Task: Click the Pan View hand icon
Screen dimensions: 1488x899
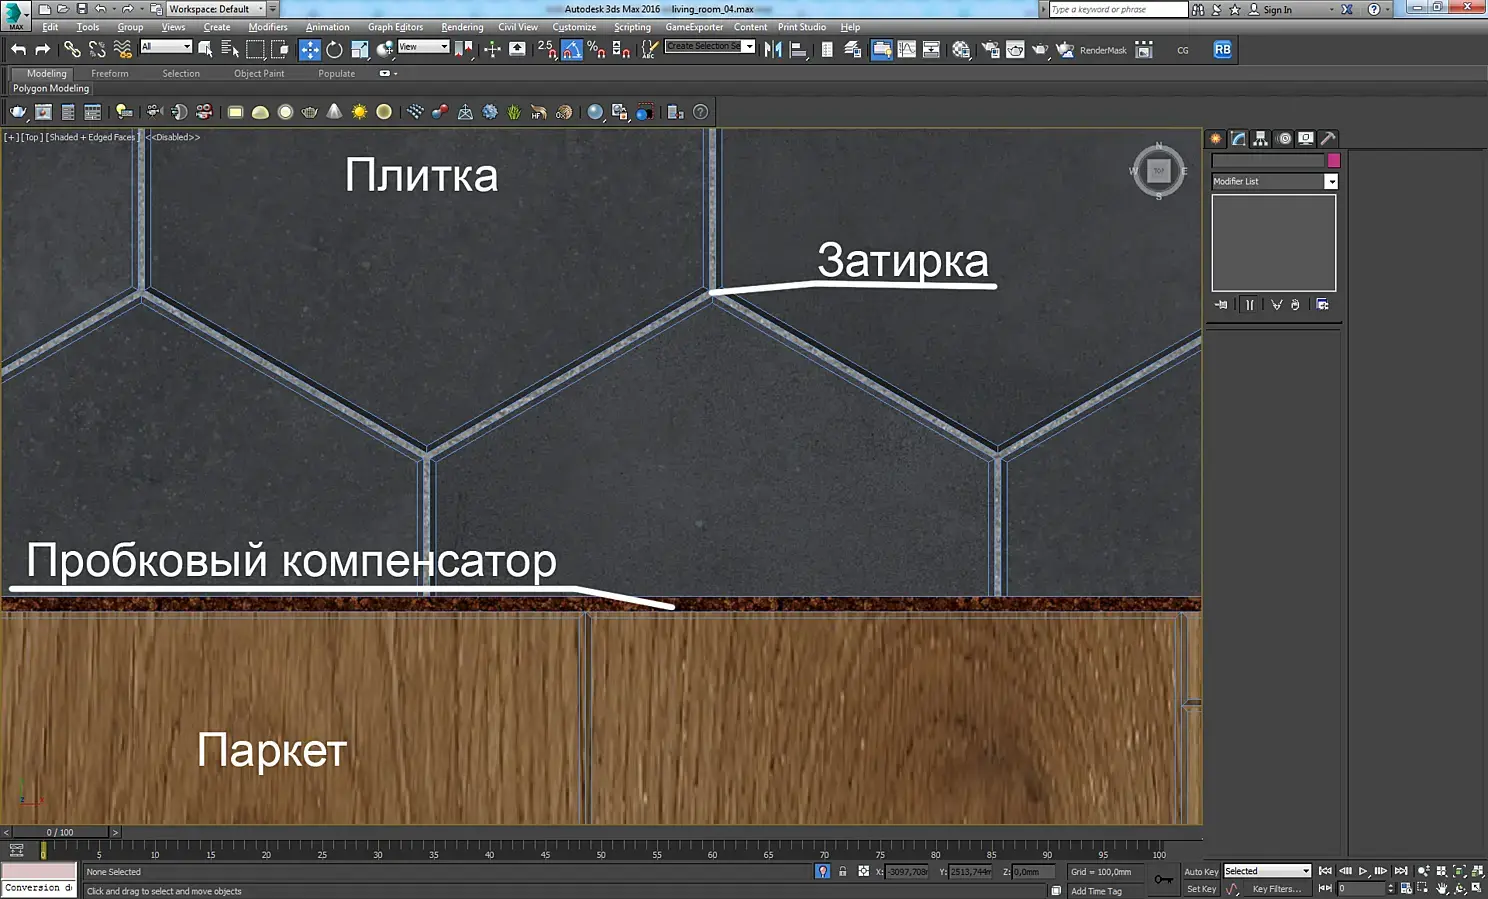Action: (1442, 888)
